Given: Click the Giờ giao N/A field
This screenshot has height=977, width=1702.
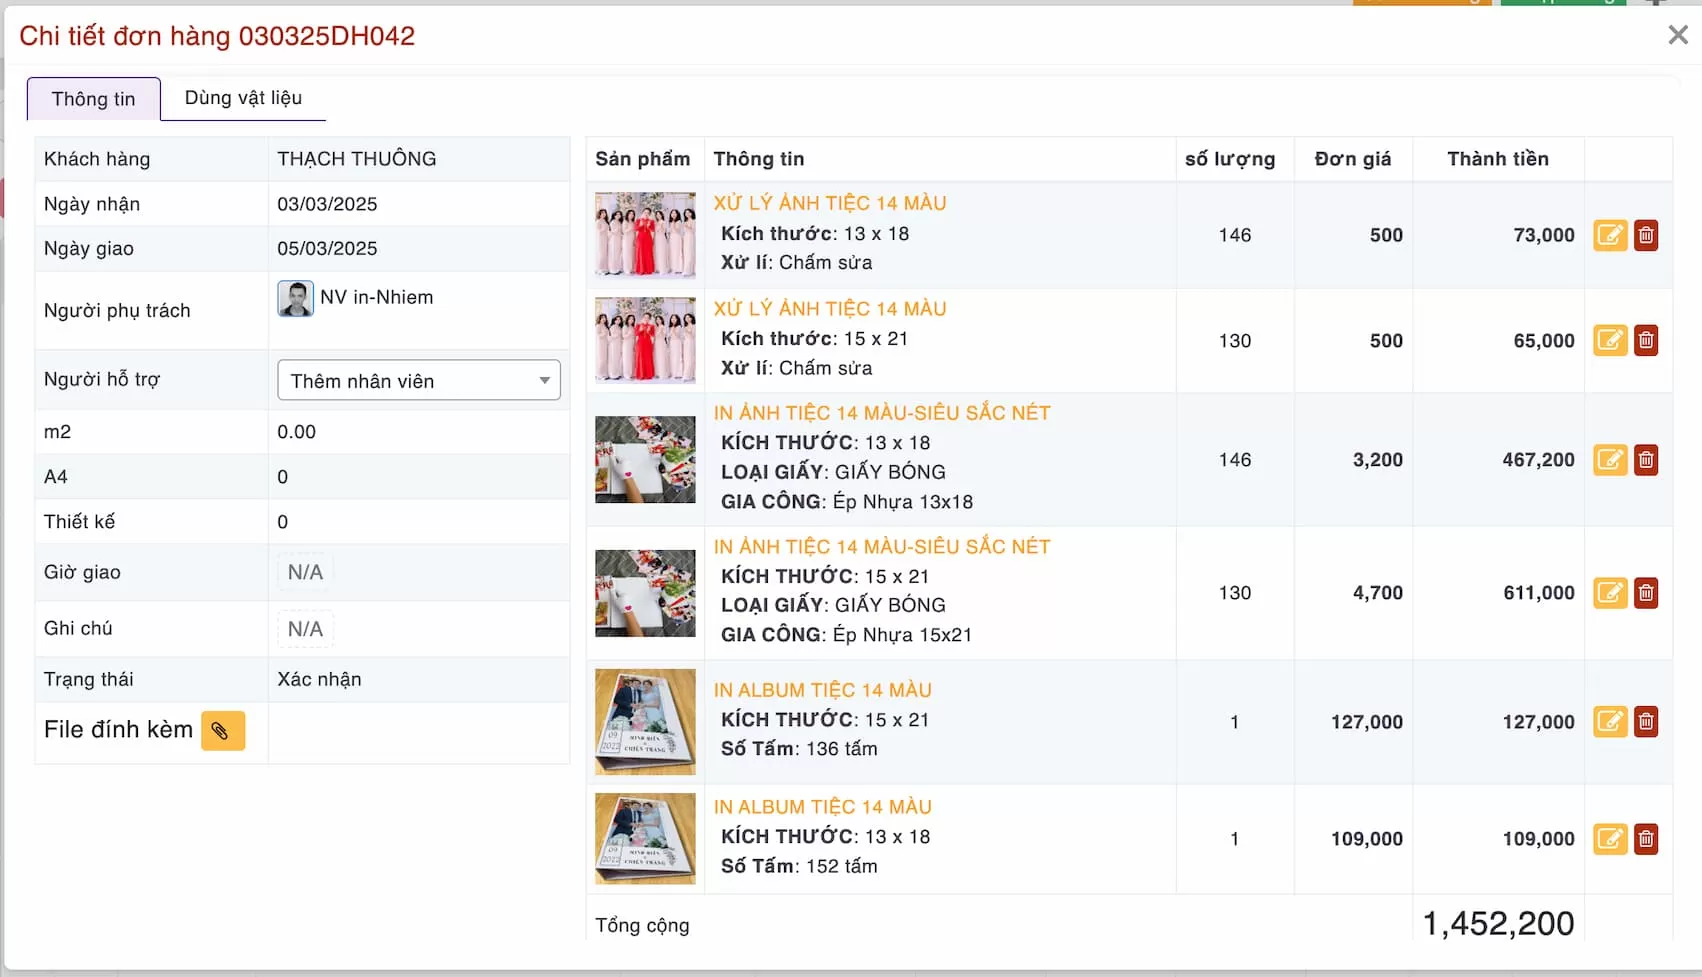Looking at the screenshot, I should tap(305, 573).
